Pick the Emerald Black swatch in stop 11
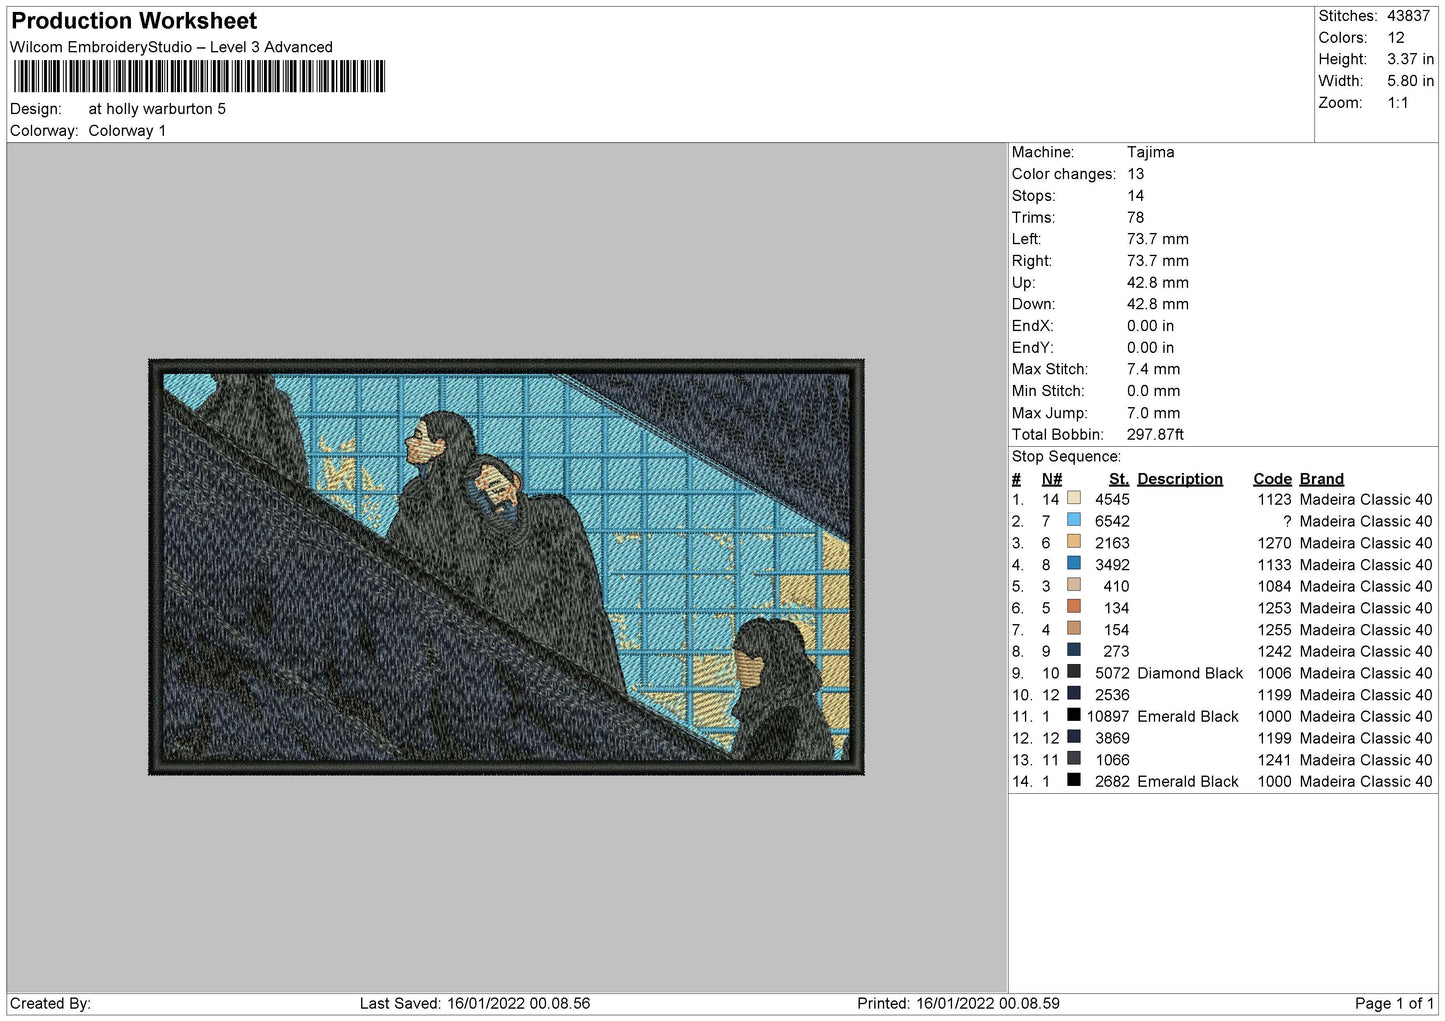This screenshot has width=1445, height=1021. 1074,715
